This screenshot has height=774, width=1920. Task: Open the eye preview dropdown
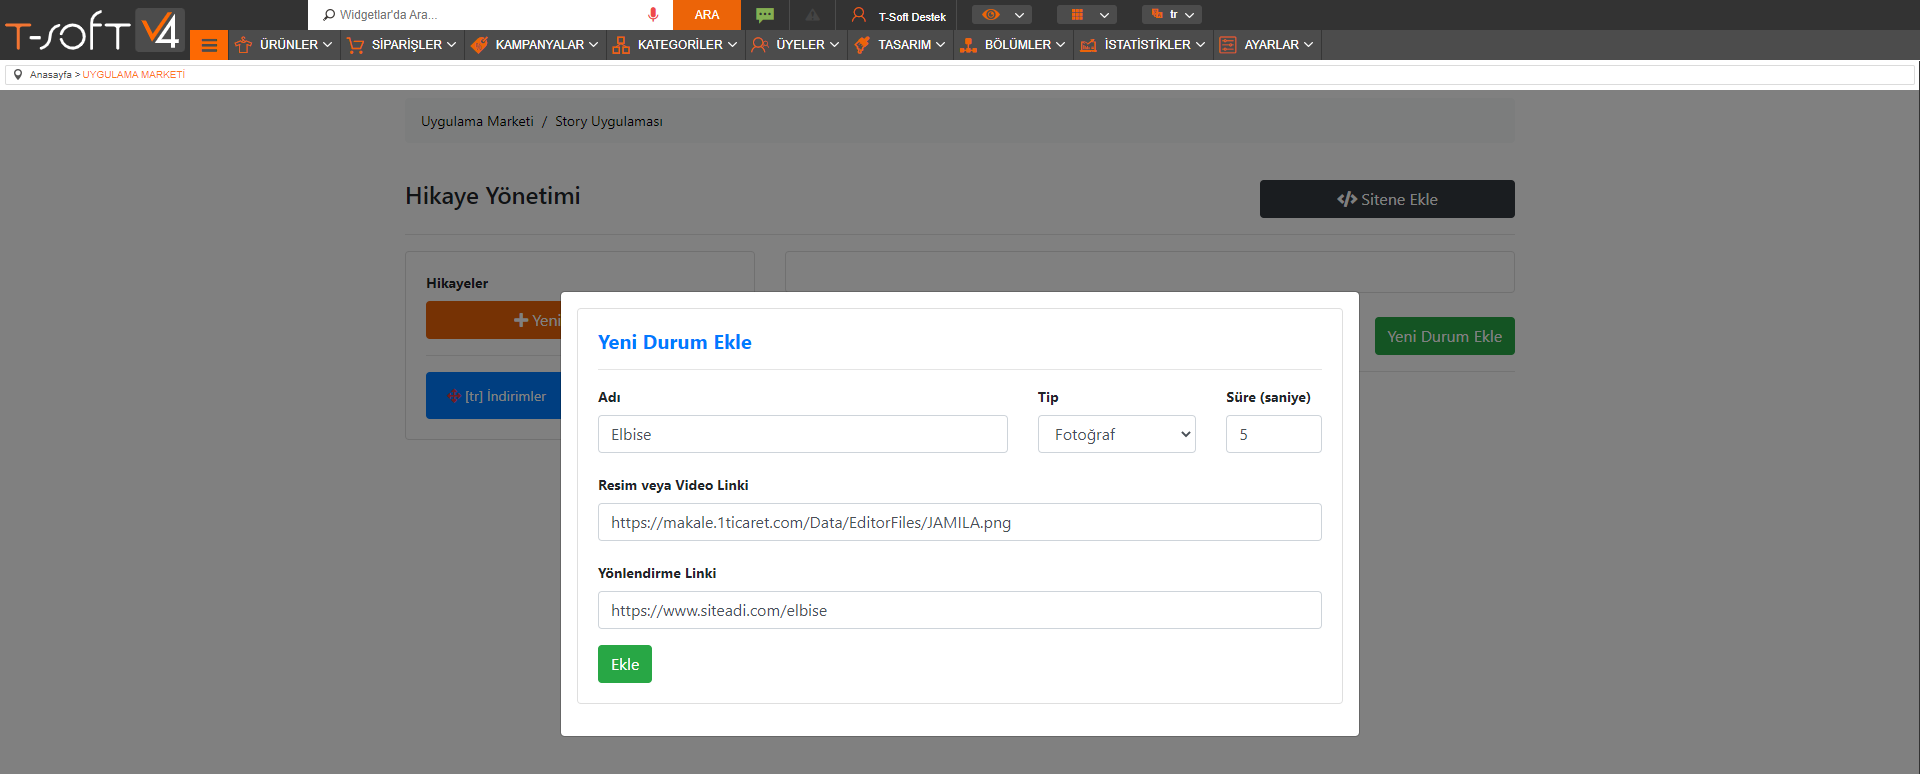1002,15
